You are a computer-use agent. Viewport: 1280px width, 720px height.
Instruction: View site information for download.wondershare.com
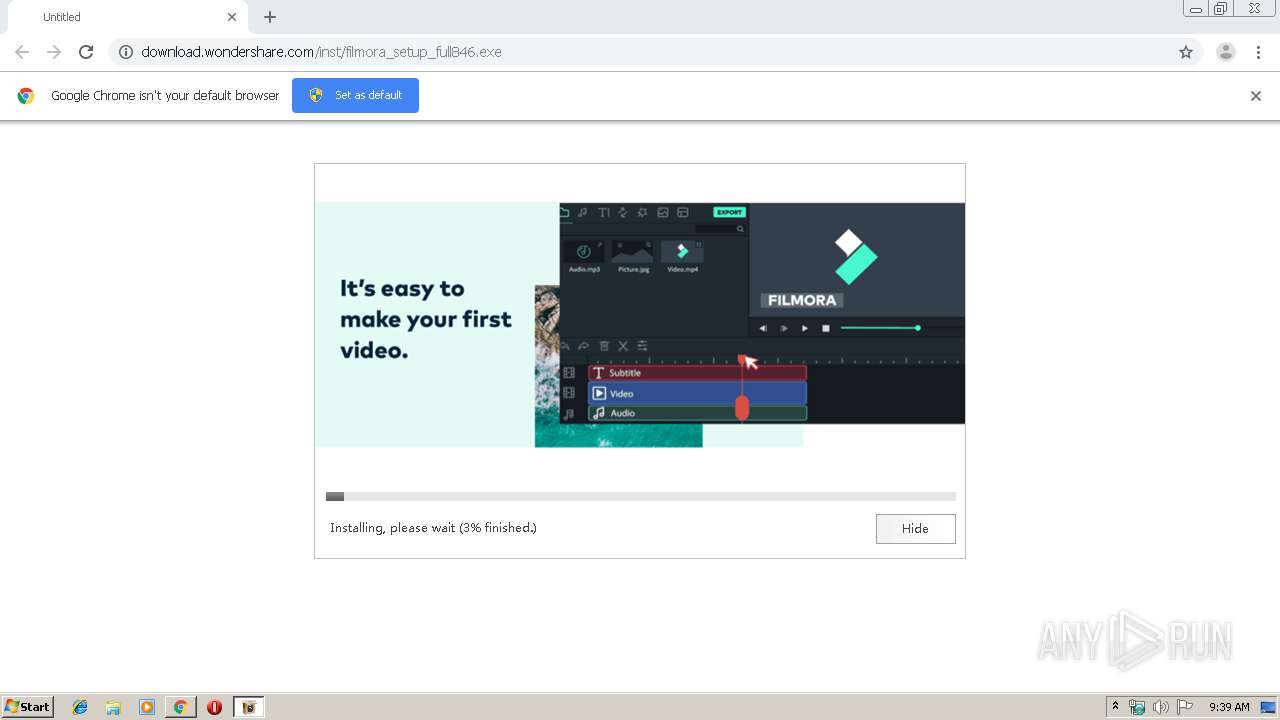pyautogui.click(x=126, y=52)
